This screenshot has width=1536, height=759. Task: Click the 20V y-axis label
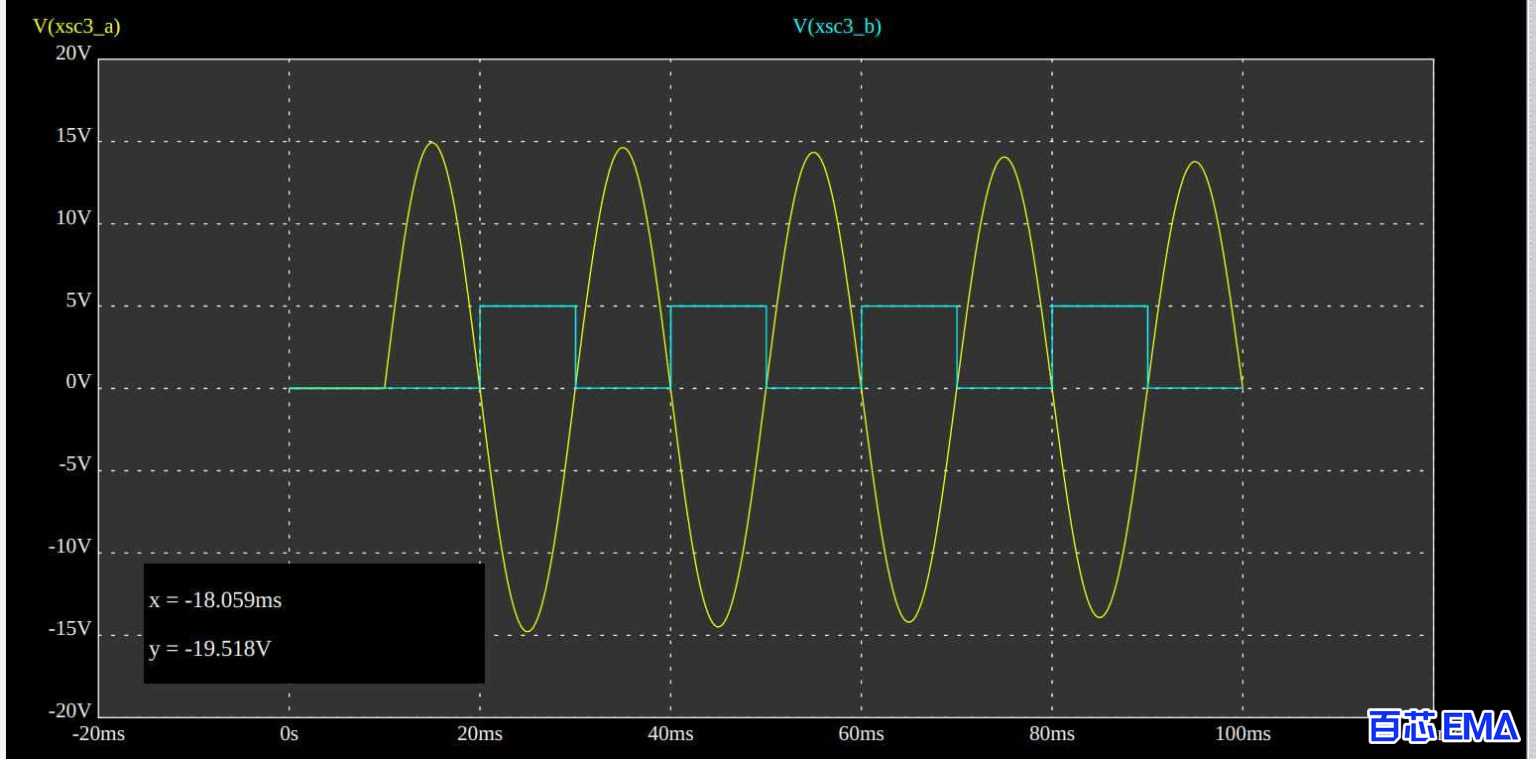72,53
